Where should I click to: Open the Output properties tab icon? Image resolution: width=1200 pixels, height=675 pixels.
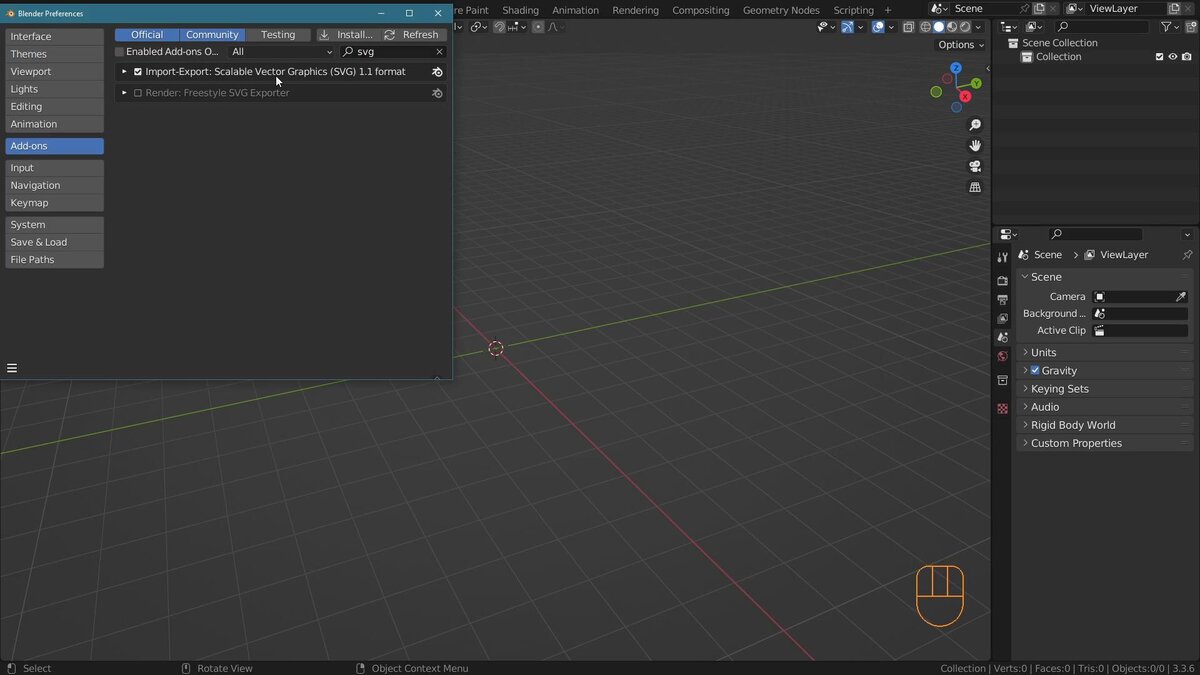(1003, 300)
